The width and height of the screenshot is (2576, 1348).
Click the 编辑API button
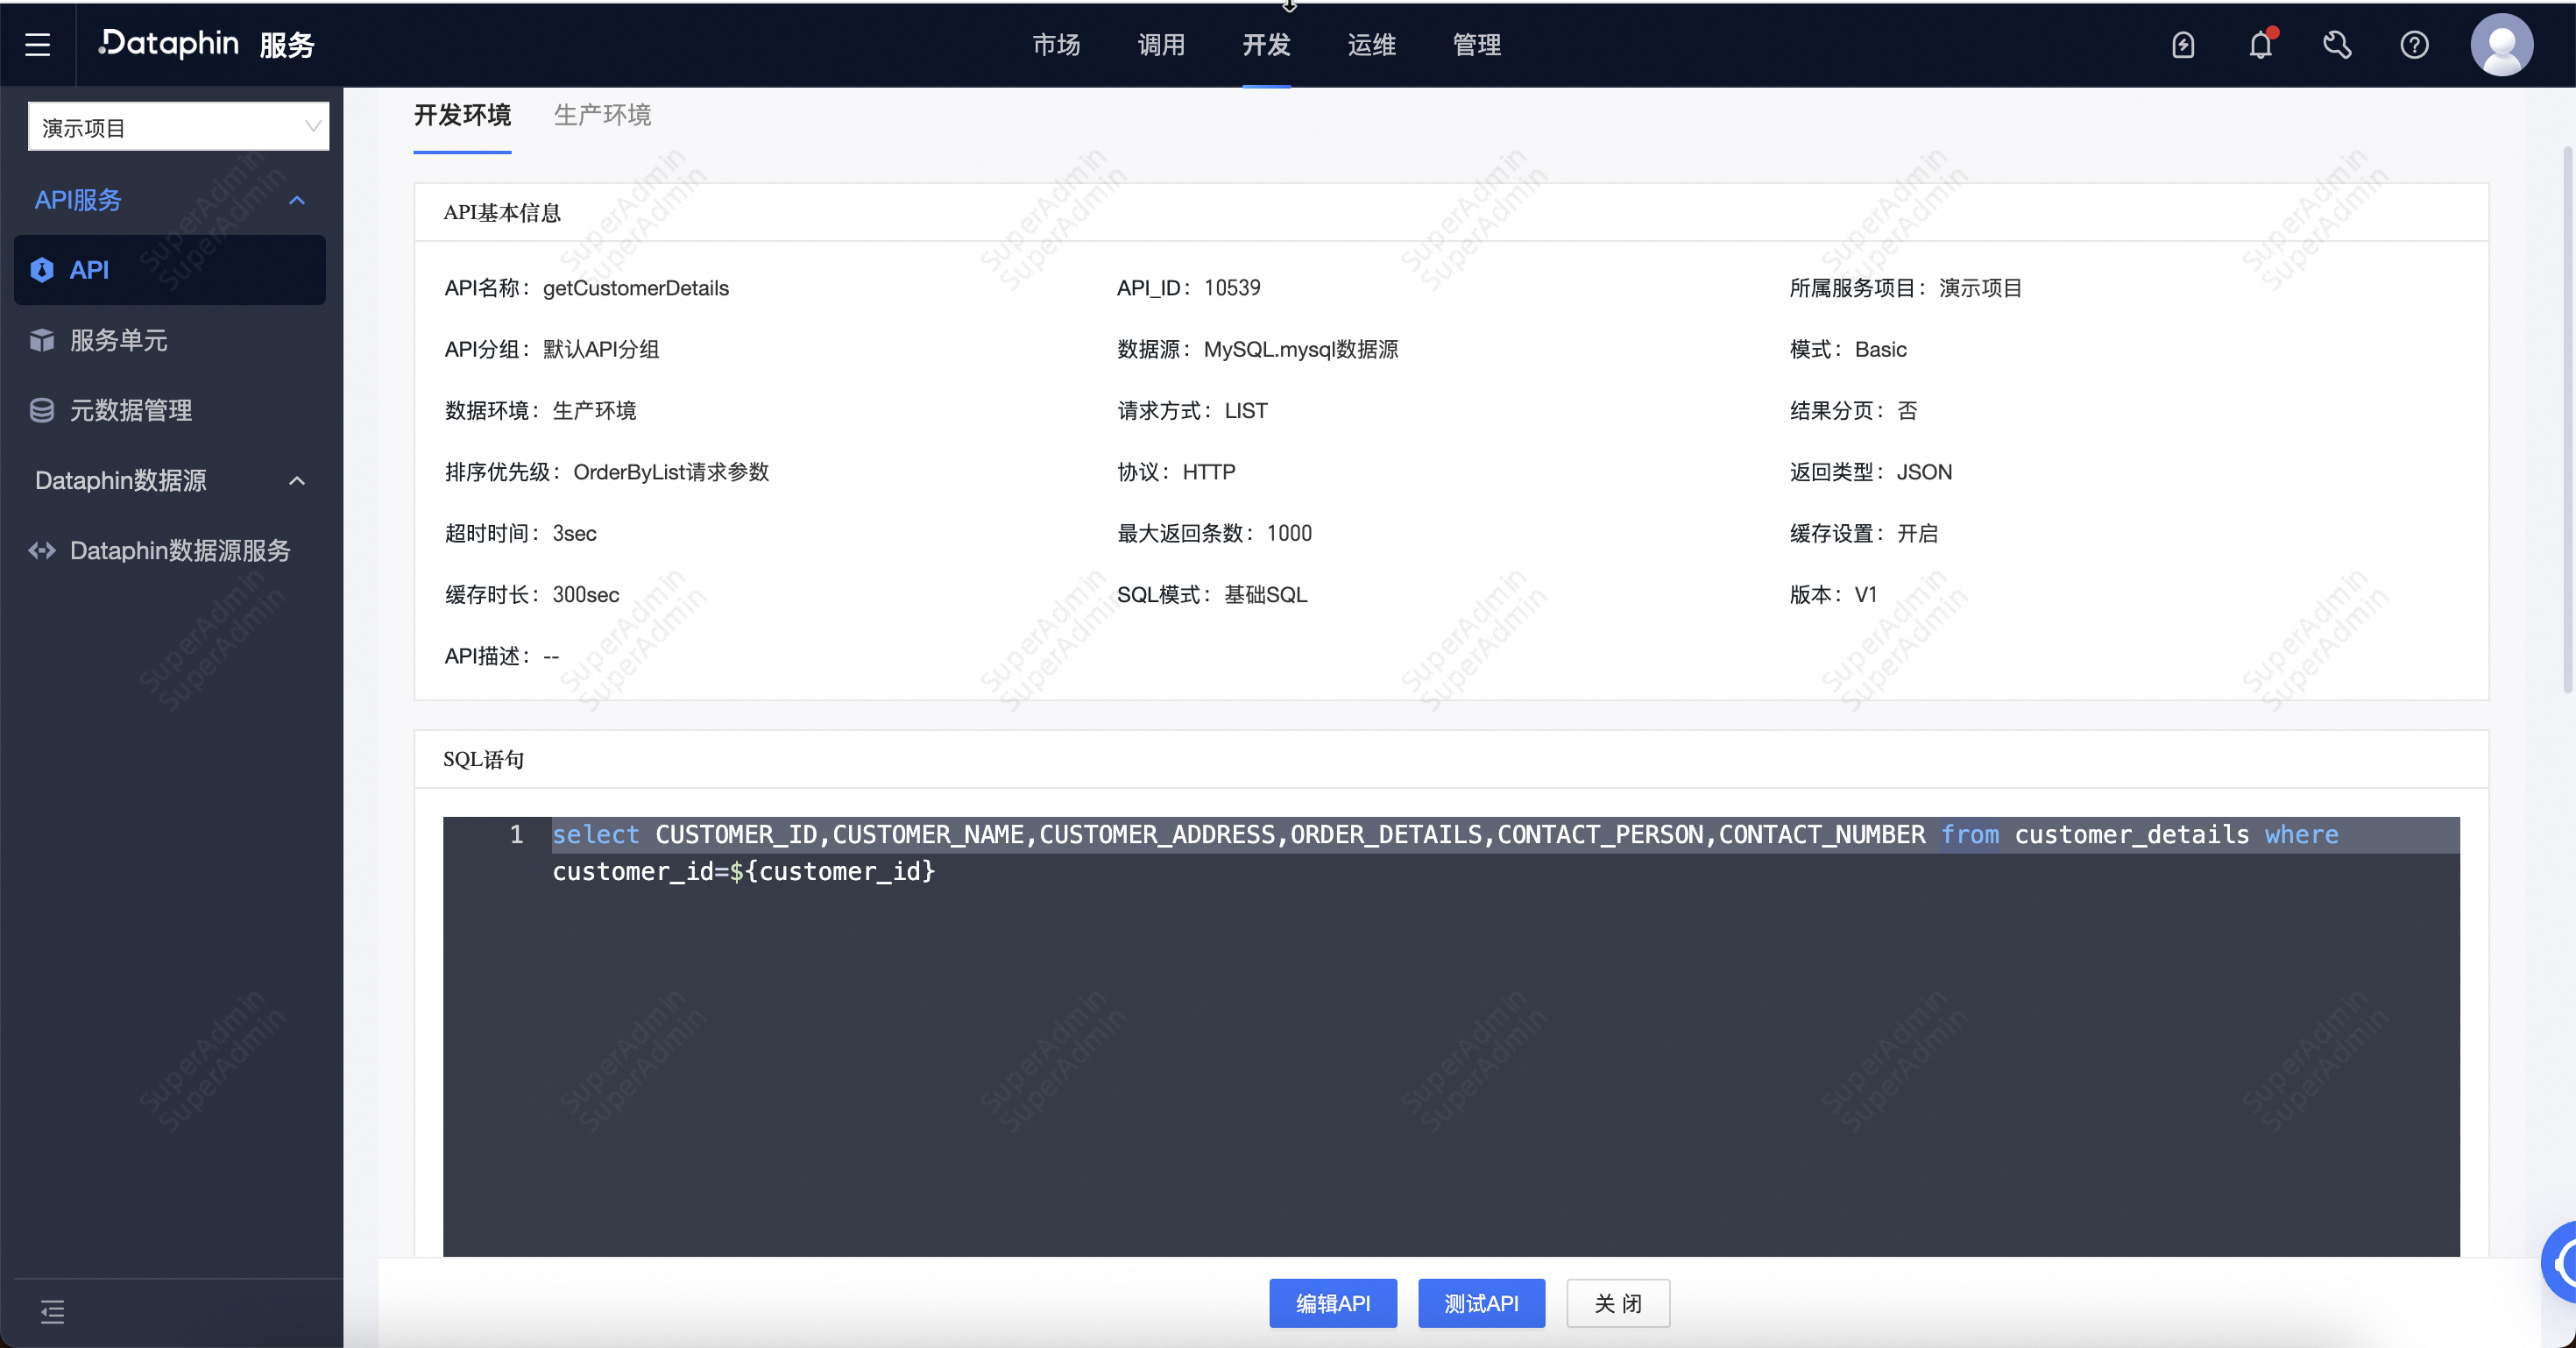click(x=1332, y=1303)
